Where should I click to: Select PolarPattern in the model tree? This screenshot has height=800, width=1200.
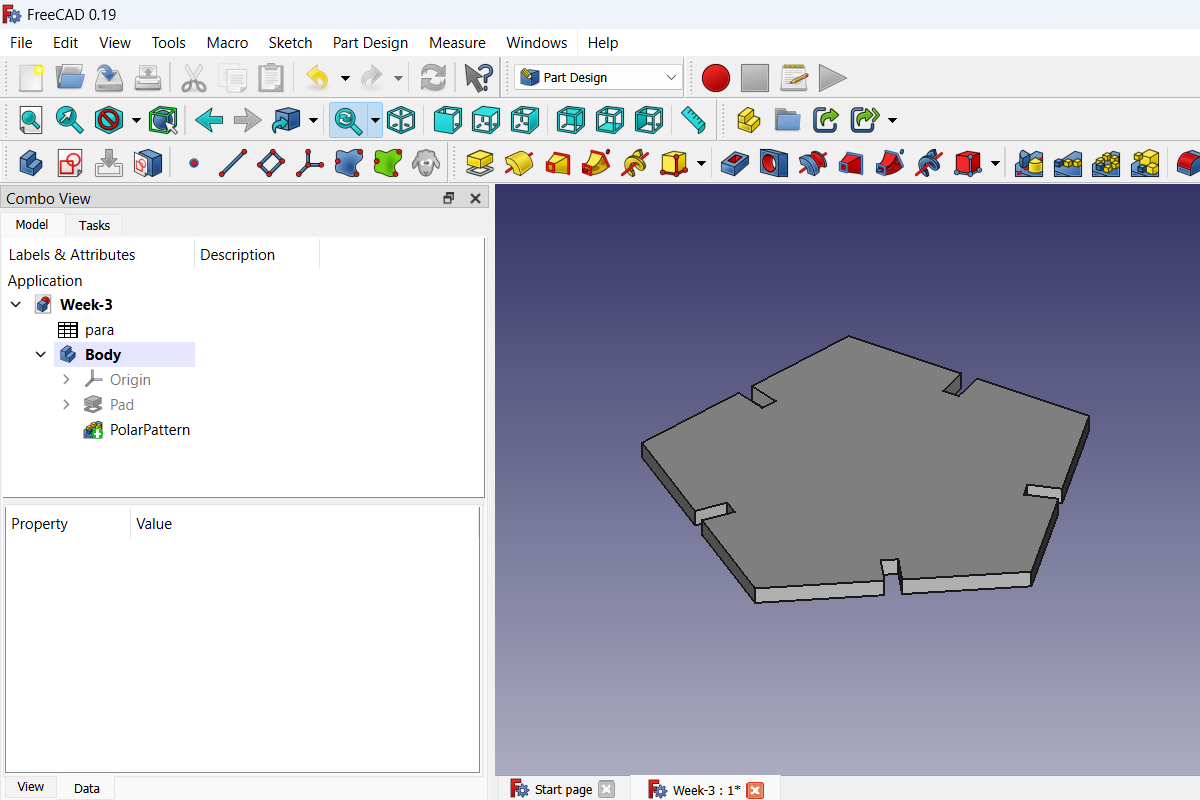click(x=149, y=430)
